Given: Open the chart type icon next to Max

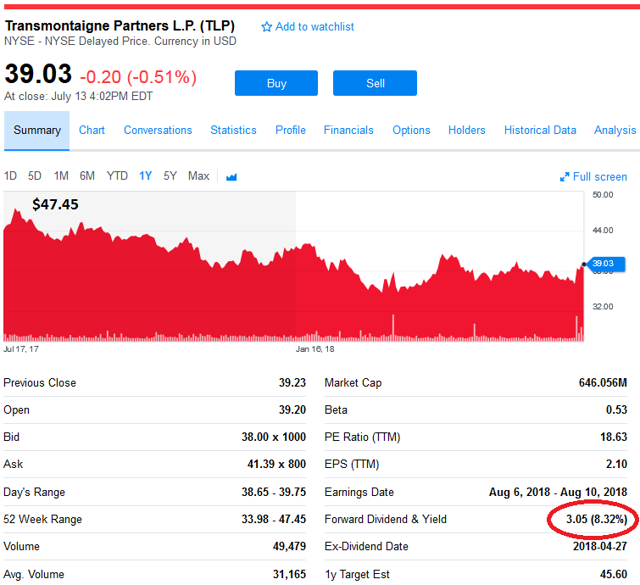Looking at the screenshot, I should [231, 177].
